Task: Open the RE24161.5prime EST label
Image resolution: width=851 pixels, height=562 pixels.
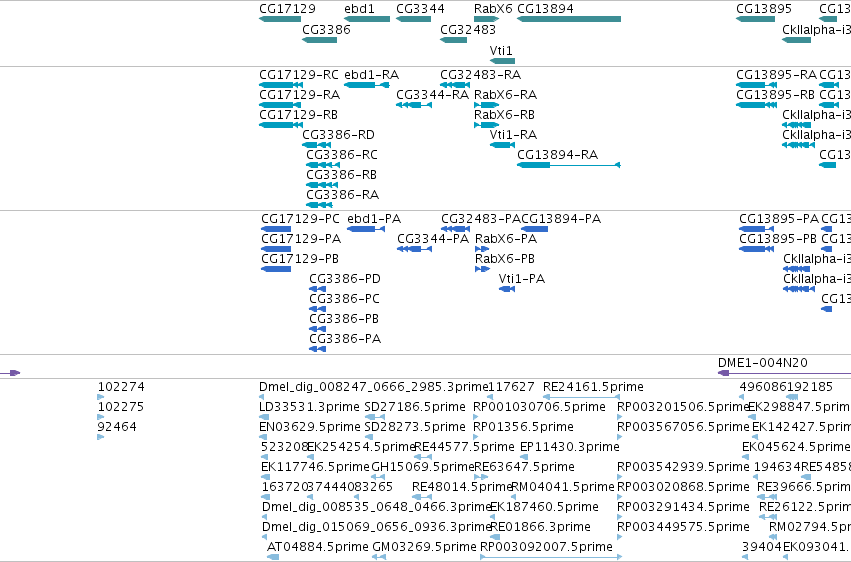Action: click(x=593, y=387)
